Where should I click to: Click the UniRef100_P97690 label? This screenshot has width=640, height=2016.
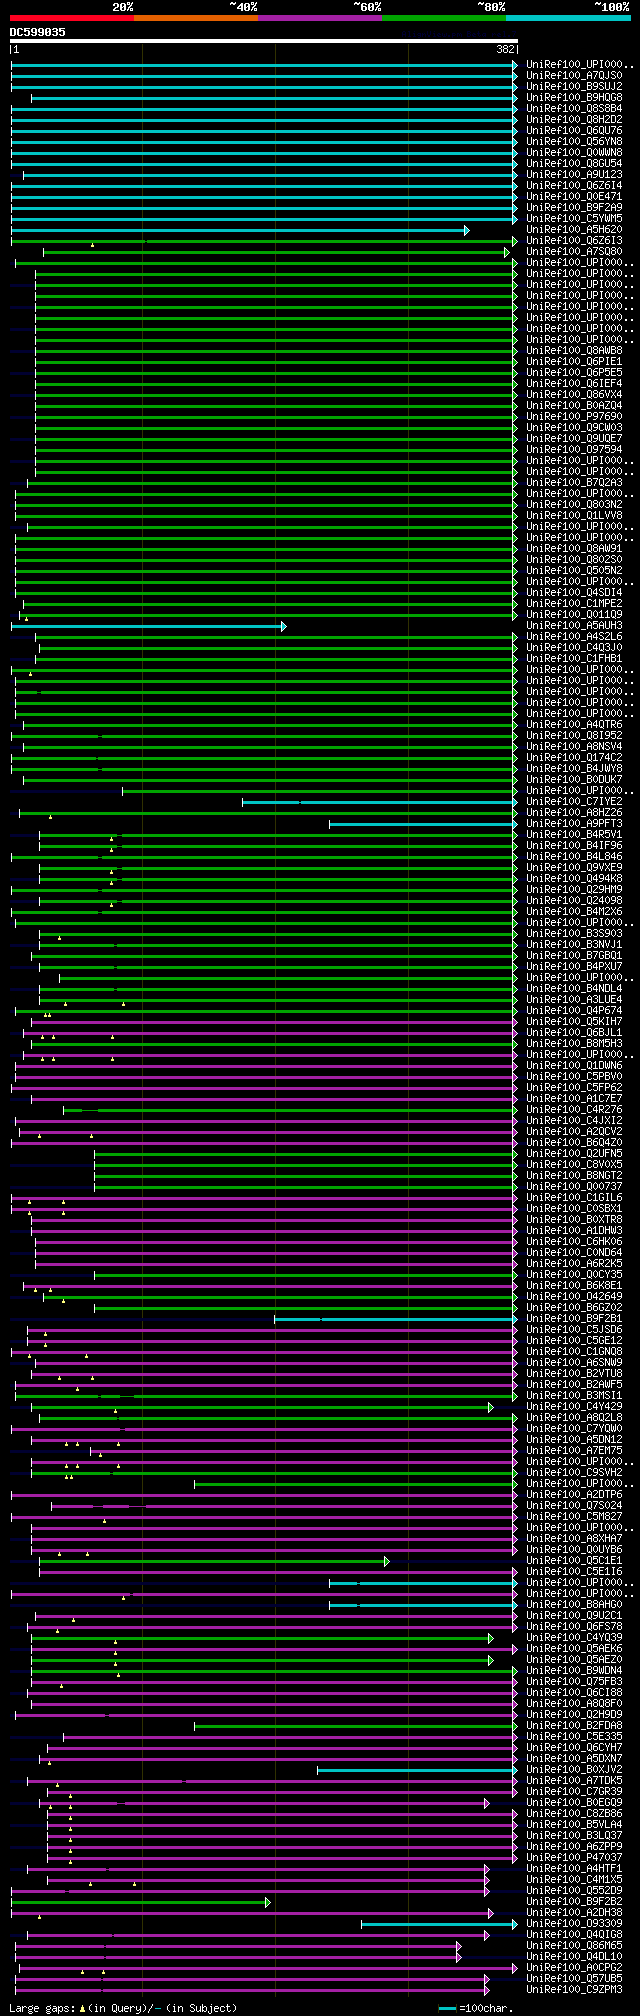574,416
